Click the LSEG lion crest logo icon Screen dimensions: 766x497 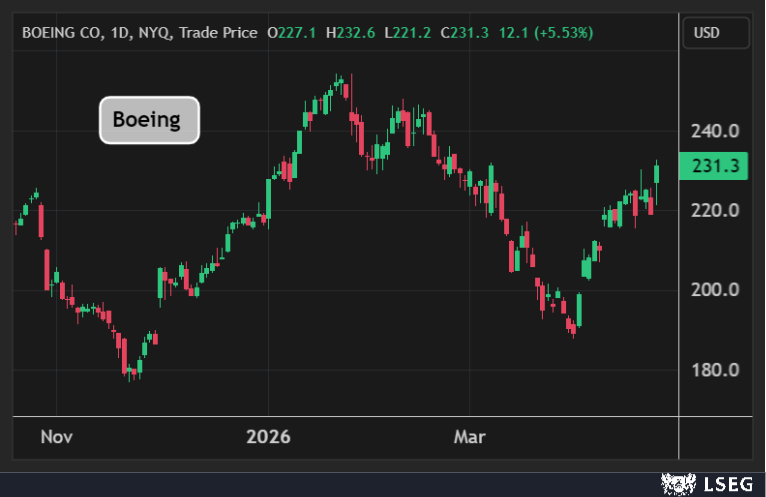pyautogui.click(x=676, y=484)
